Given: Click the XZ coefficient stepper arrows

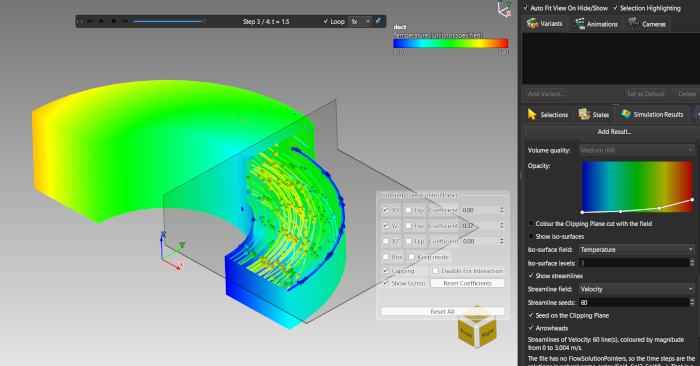Looking at the screenshot, I should 502,241.
